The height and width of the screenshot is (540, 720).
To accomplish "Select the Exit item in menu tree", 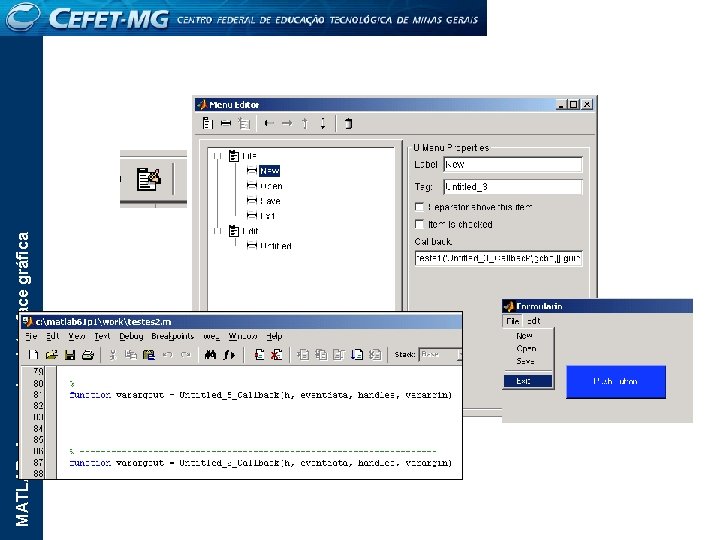I will [x=261, y=216].
